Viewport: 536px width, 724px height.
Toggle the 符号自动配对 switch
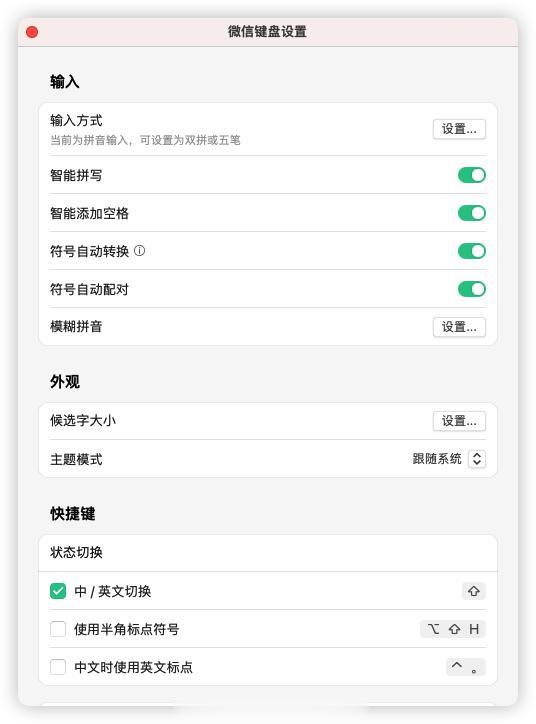(x=471, y=289)
